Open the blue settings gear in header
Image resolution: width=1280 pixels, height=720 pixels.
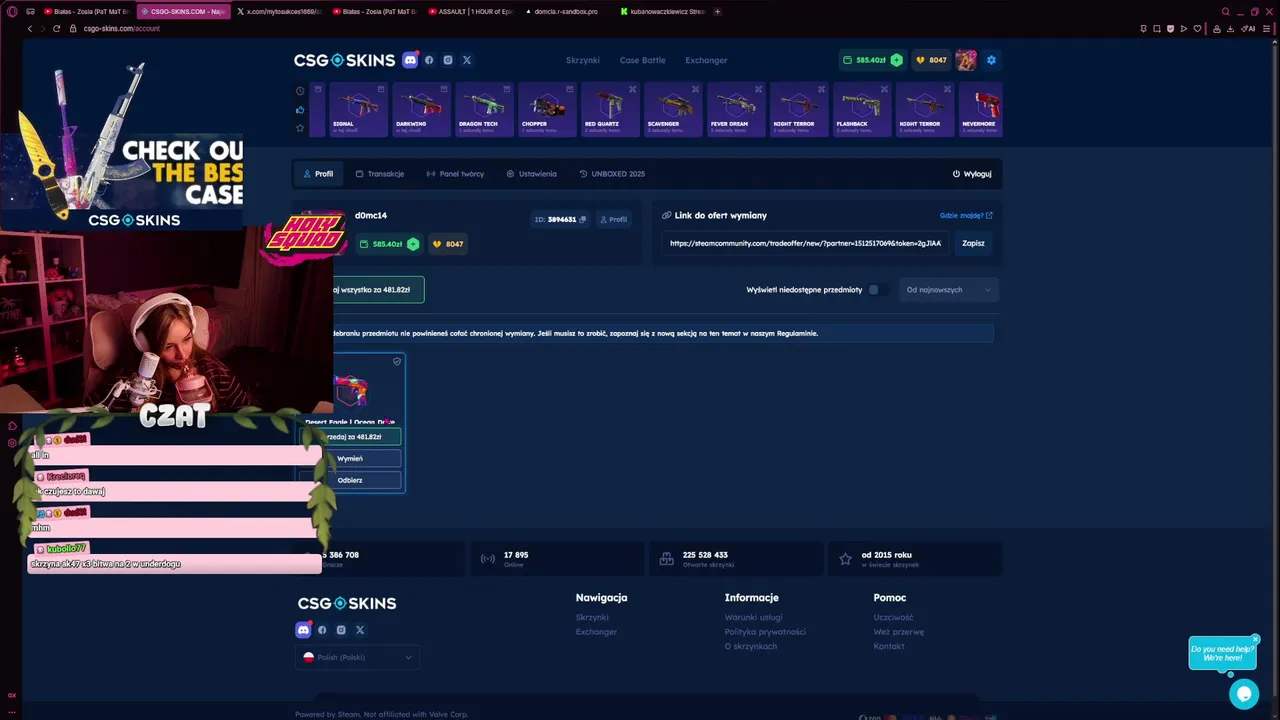tap(991, 60)
